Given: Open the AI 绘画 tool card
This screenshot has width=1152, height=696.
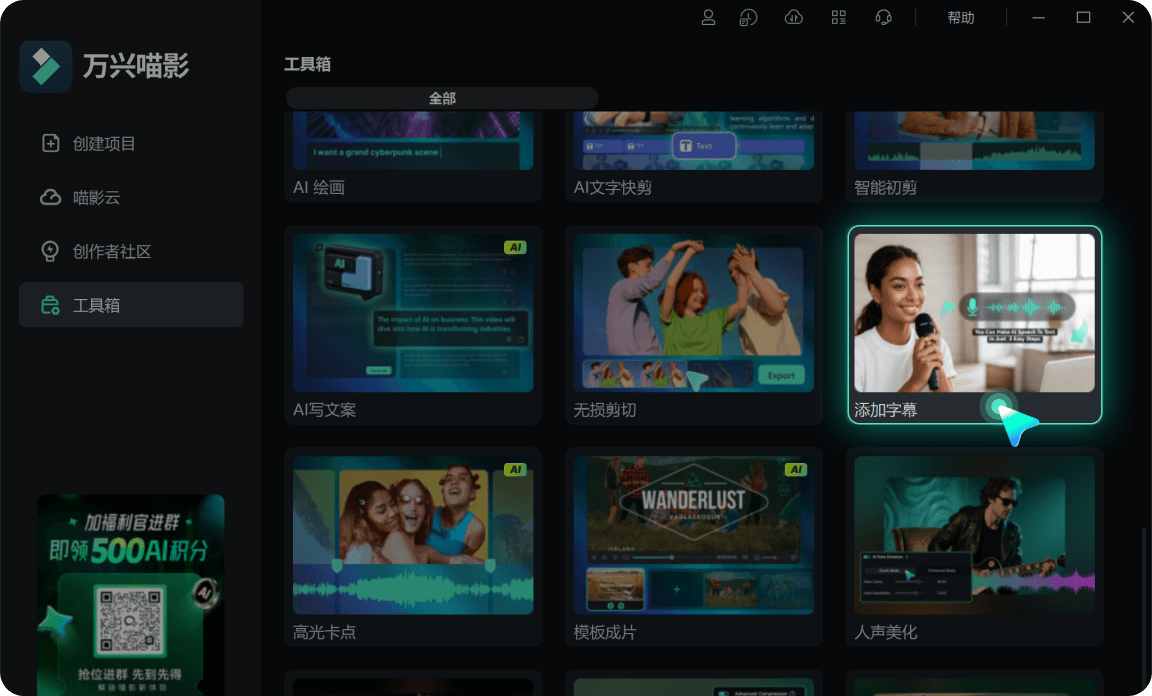Looking at the screenshot, I should tap(413, 156).
